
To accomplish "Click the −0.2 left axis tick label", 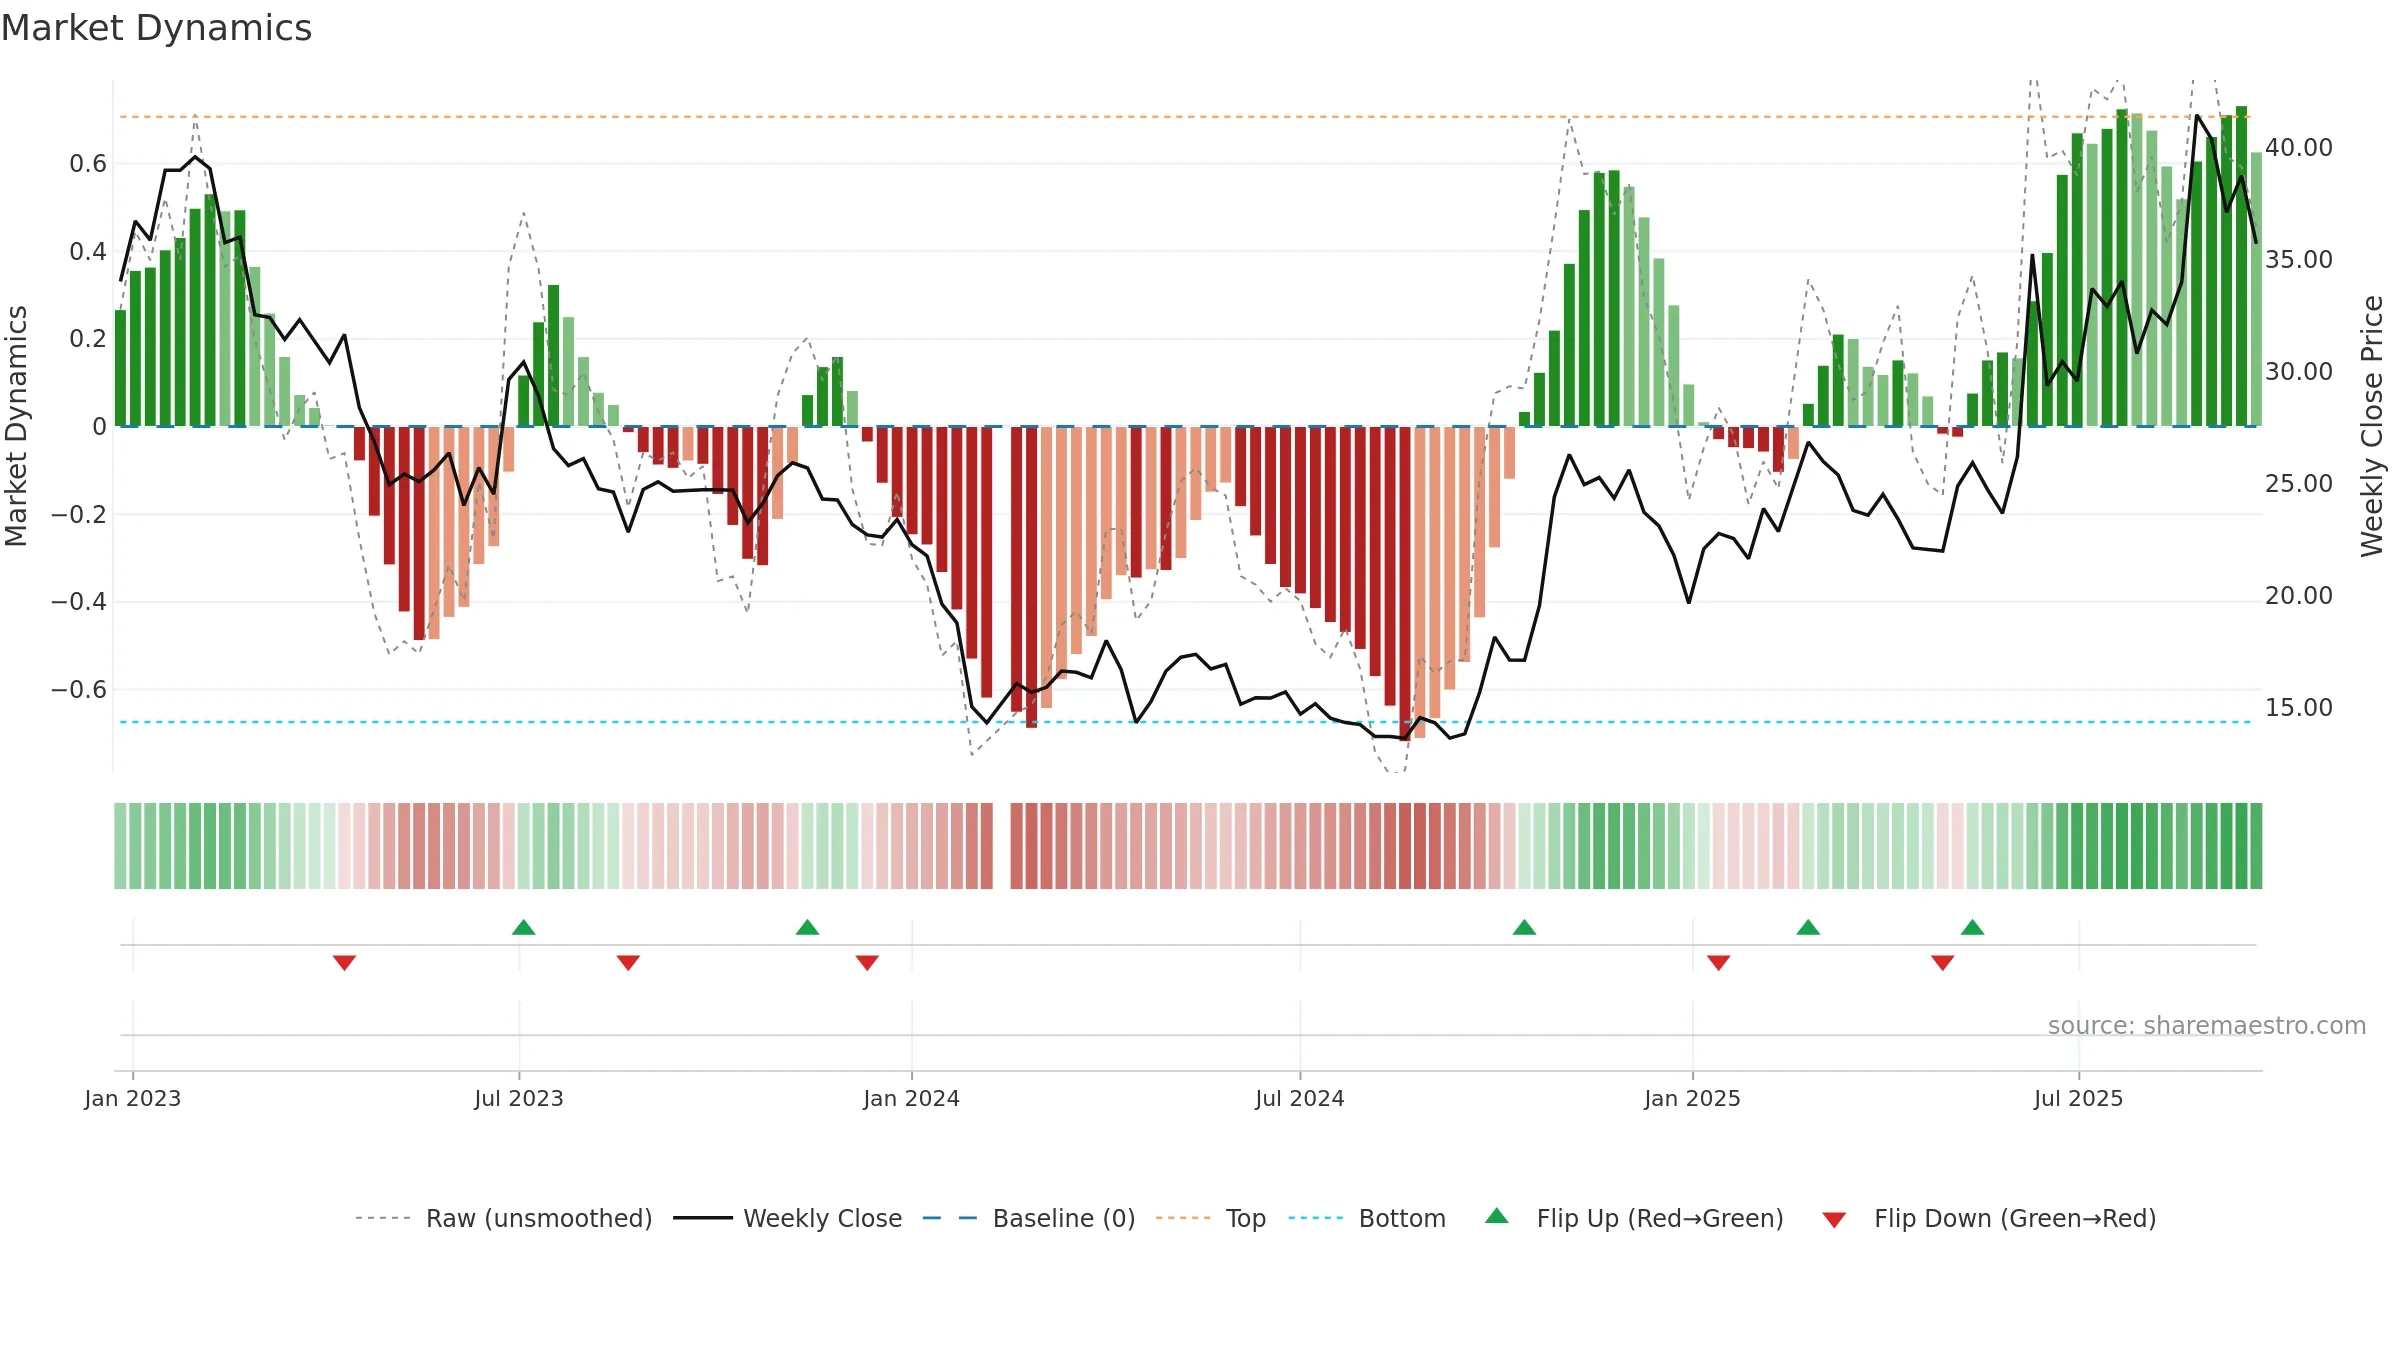I will pos(79,514).
